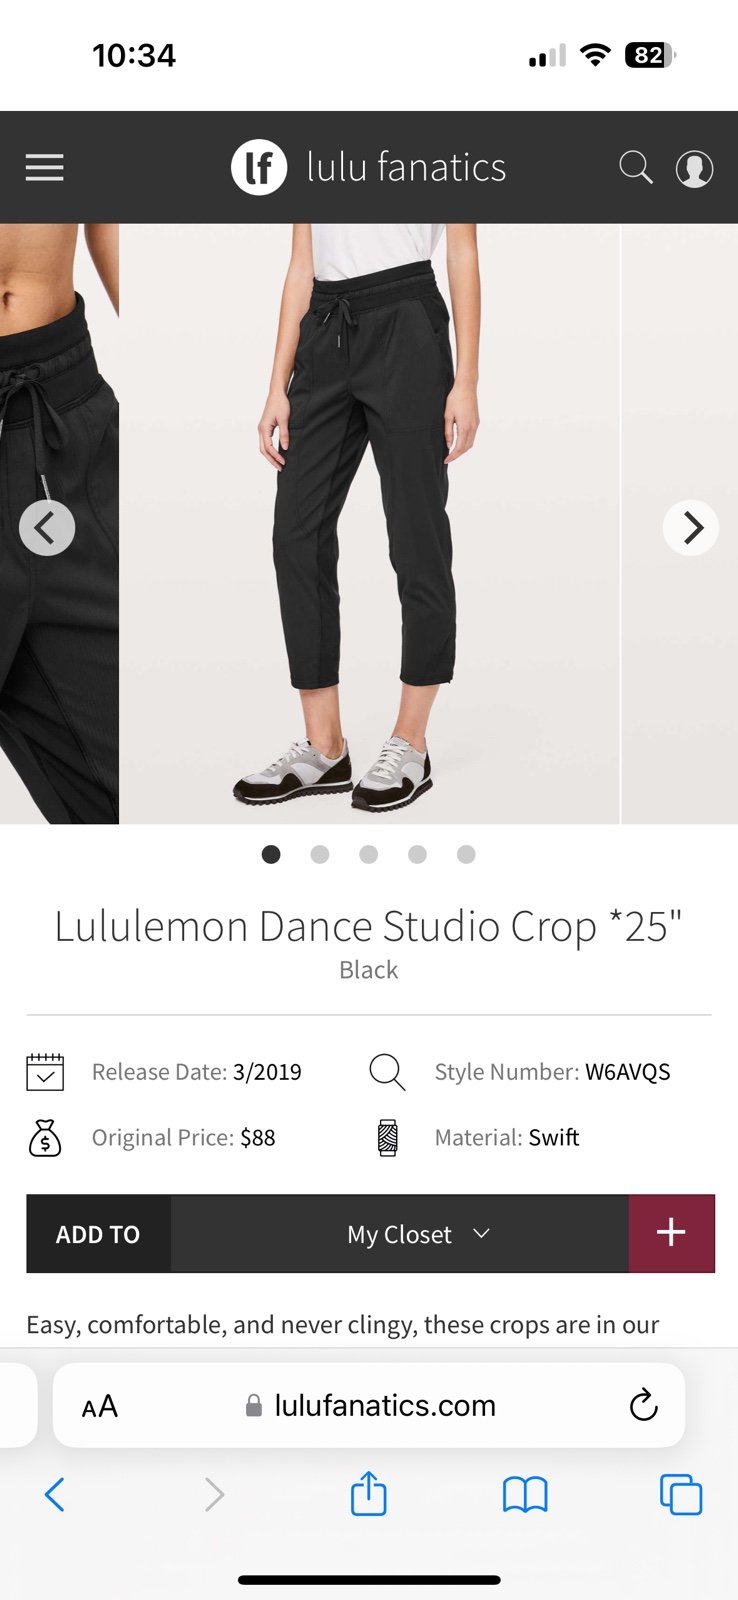
Task: Reload the lulufanatics.com page
Action: tap(644, 1405)
